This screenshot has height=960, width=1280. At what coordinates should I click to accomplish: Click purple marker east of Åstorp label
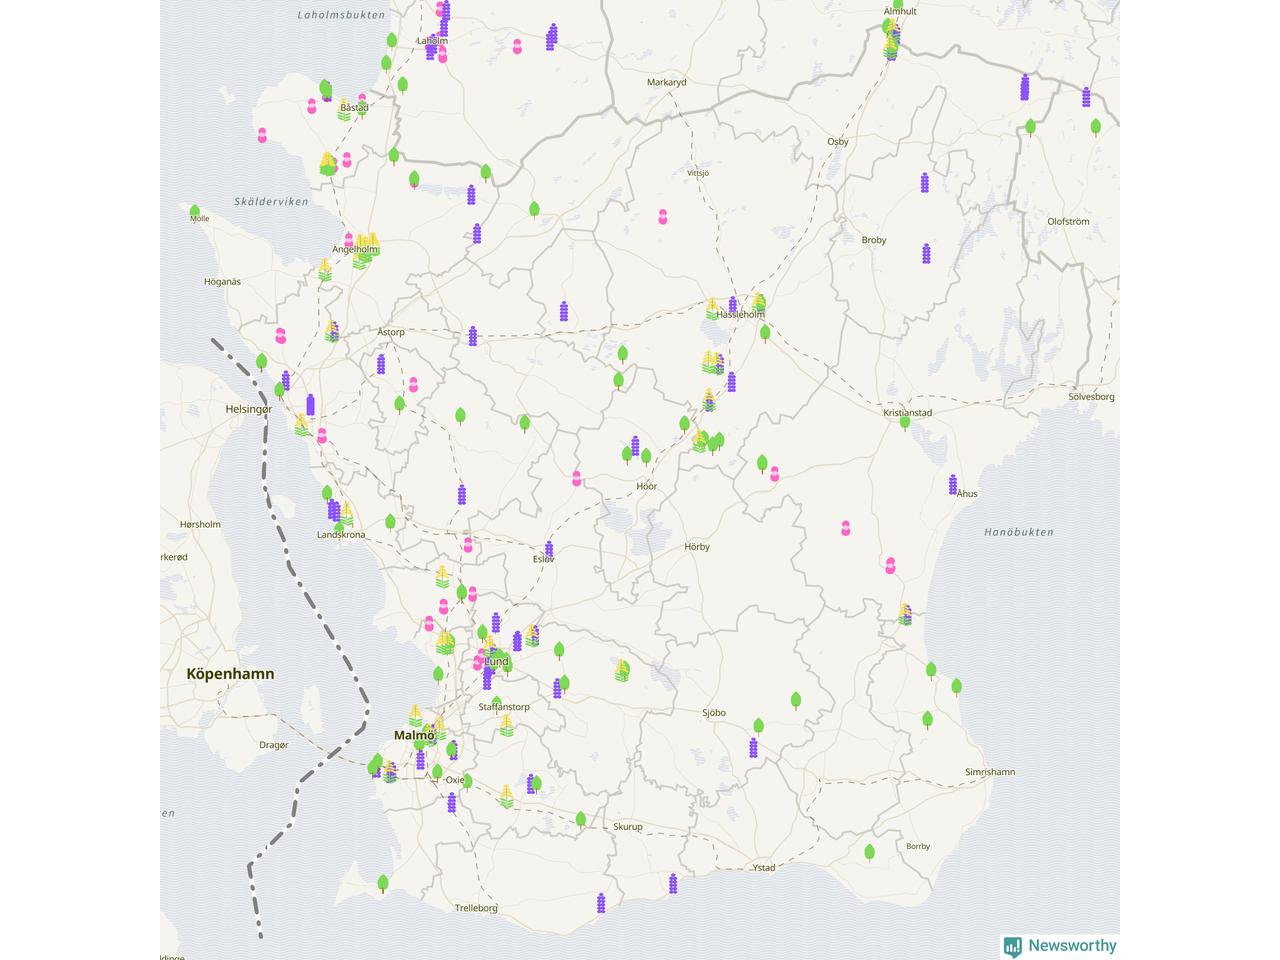click(x=473, y=336)
